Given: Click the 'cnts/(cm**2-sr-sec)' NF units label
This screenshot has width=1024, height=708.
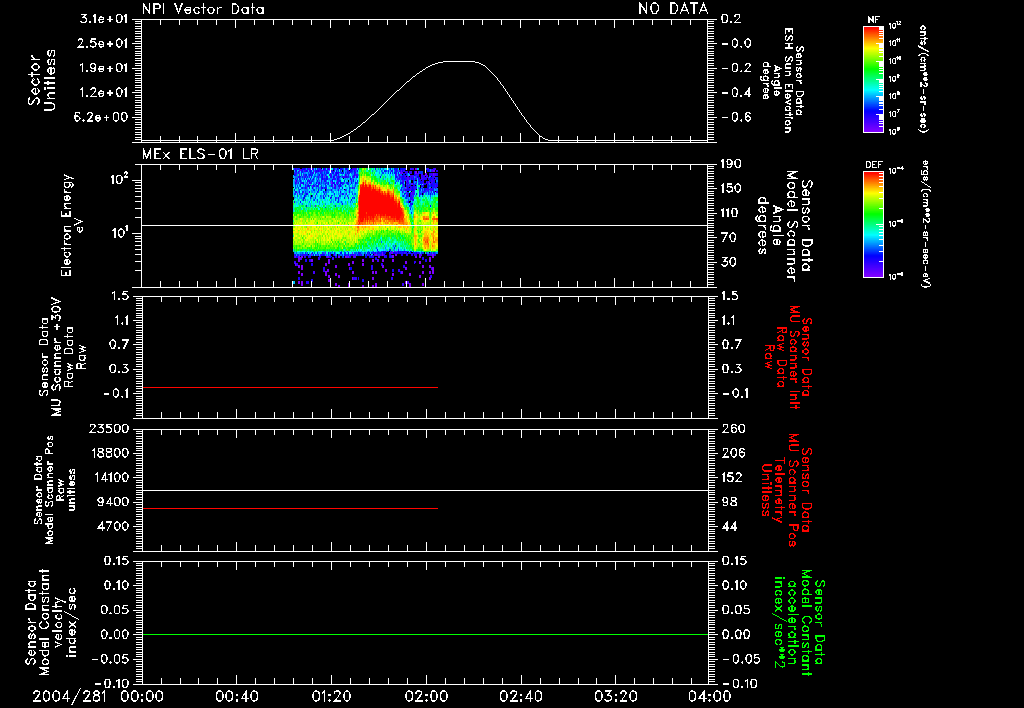Looking at the screenshot, I should tap(923, 78).
